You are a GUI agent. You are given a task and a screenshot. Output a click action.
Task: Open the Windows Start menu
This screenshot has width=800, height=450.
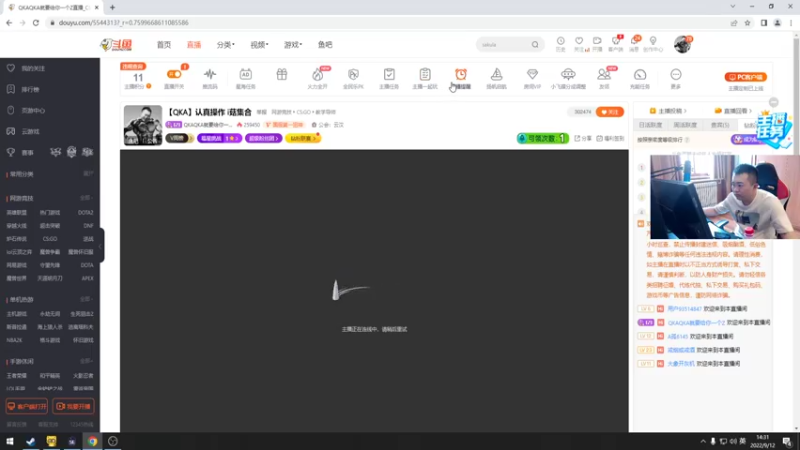10,441
